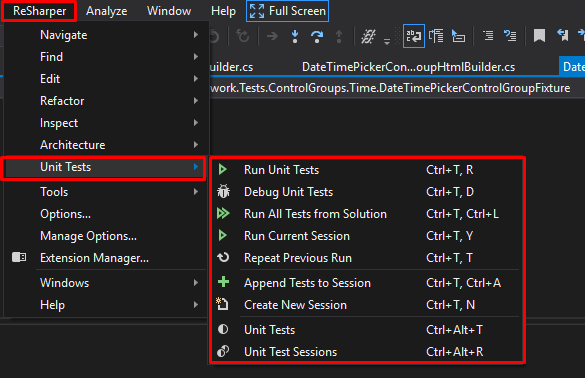585x378 pixels.
Task: Click the Create New Session document icon
Action: coord(222,304)
